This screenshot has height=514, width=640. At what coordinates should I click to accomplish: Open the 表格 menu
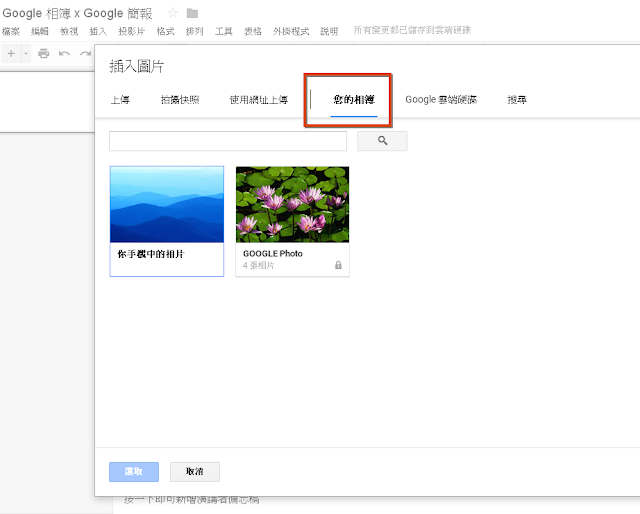point(253,31)
